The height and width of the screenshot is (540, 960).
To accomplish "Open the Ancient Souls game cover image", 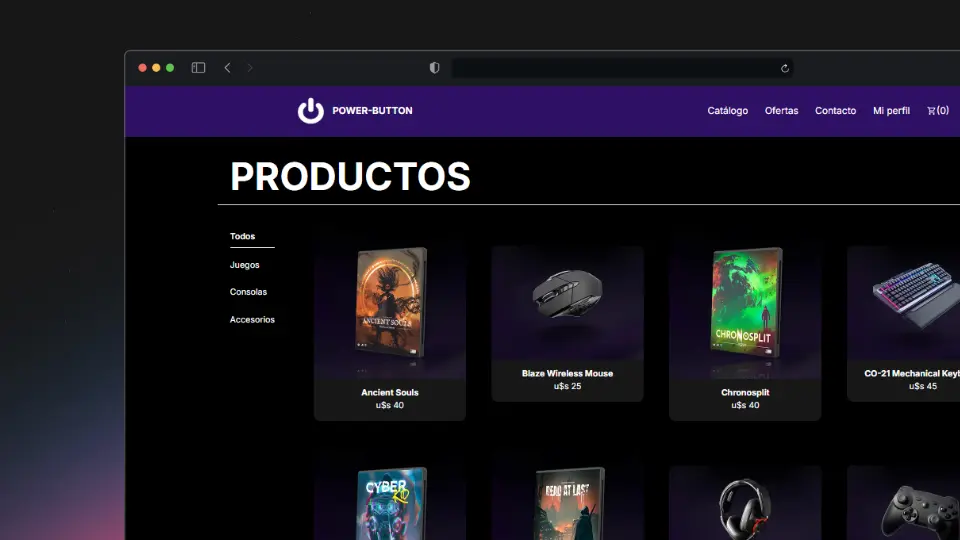I will pyautogui.click(x=391, y=302).
